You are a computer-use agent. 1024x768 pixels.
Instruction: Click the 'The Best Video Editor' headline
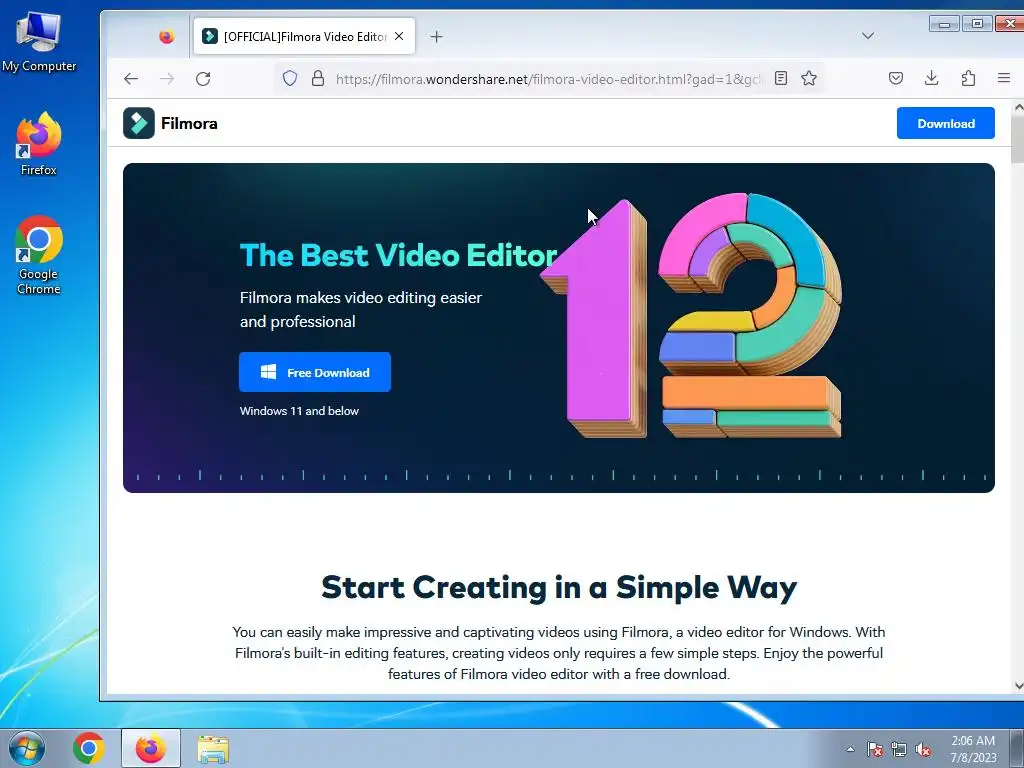pyautogui.click(x=398, y=255)
